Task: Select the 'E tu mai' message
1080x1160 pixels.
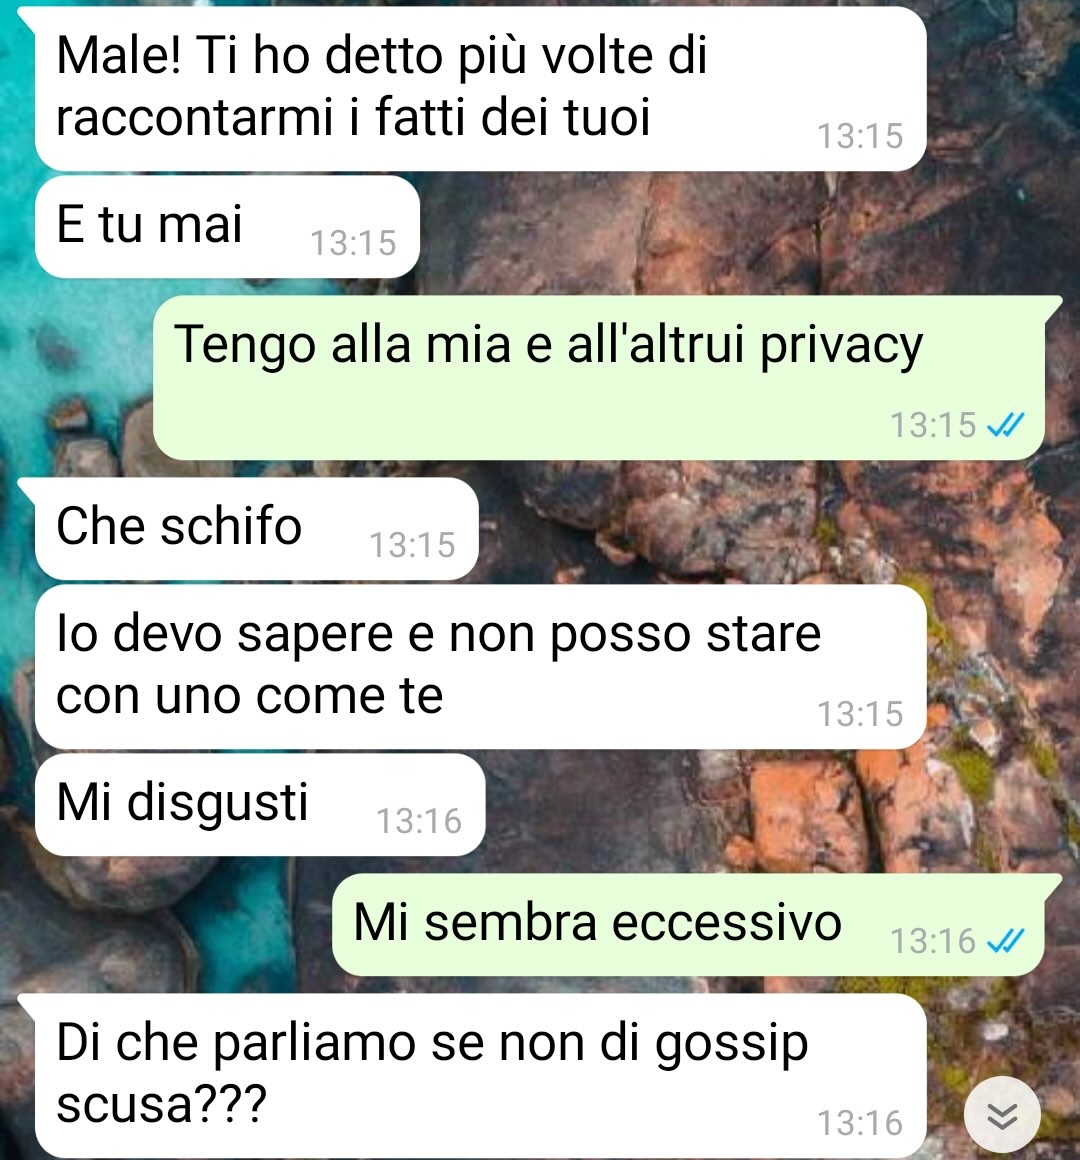Action: coord(227,226)
